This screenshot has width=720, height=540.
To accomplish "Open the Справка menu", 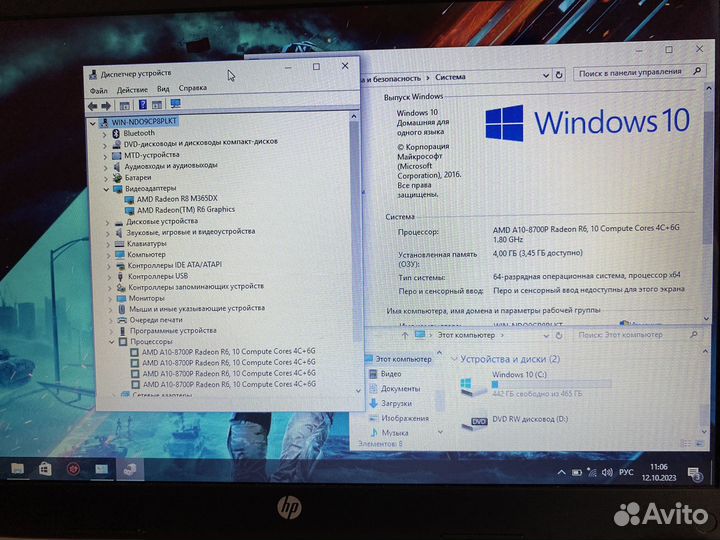I will 193,88.
